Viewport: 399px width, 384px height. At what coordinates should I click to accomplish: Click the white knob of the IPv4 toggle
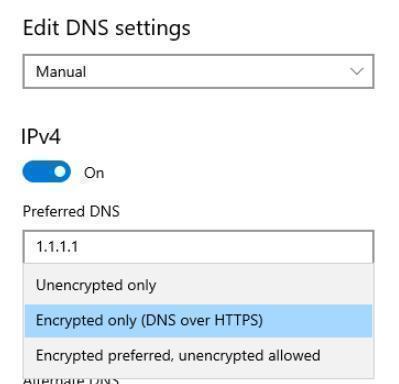[60, 172]
